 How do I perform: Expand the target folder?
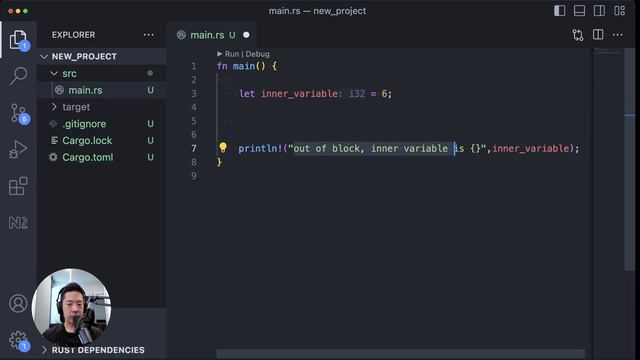click(53, 107)
